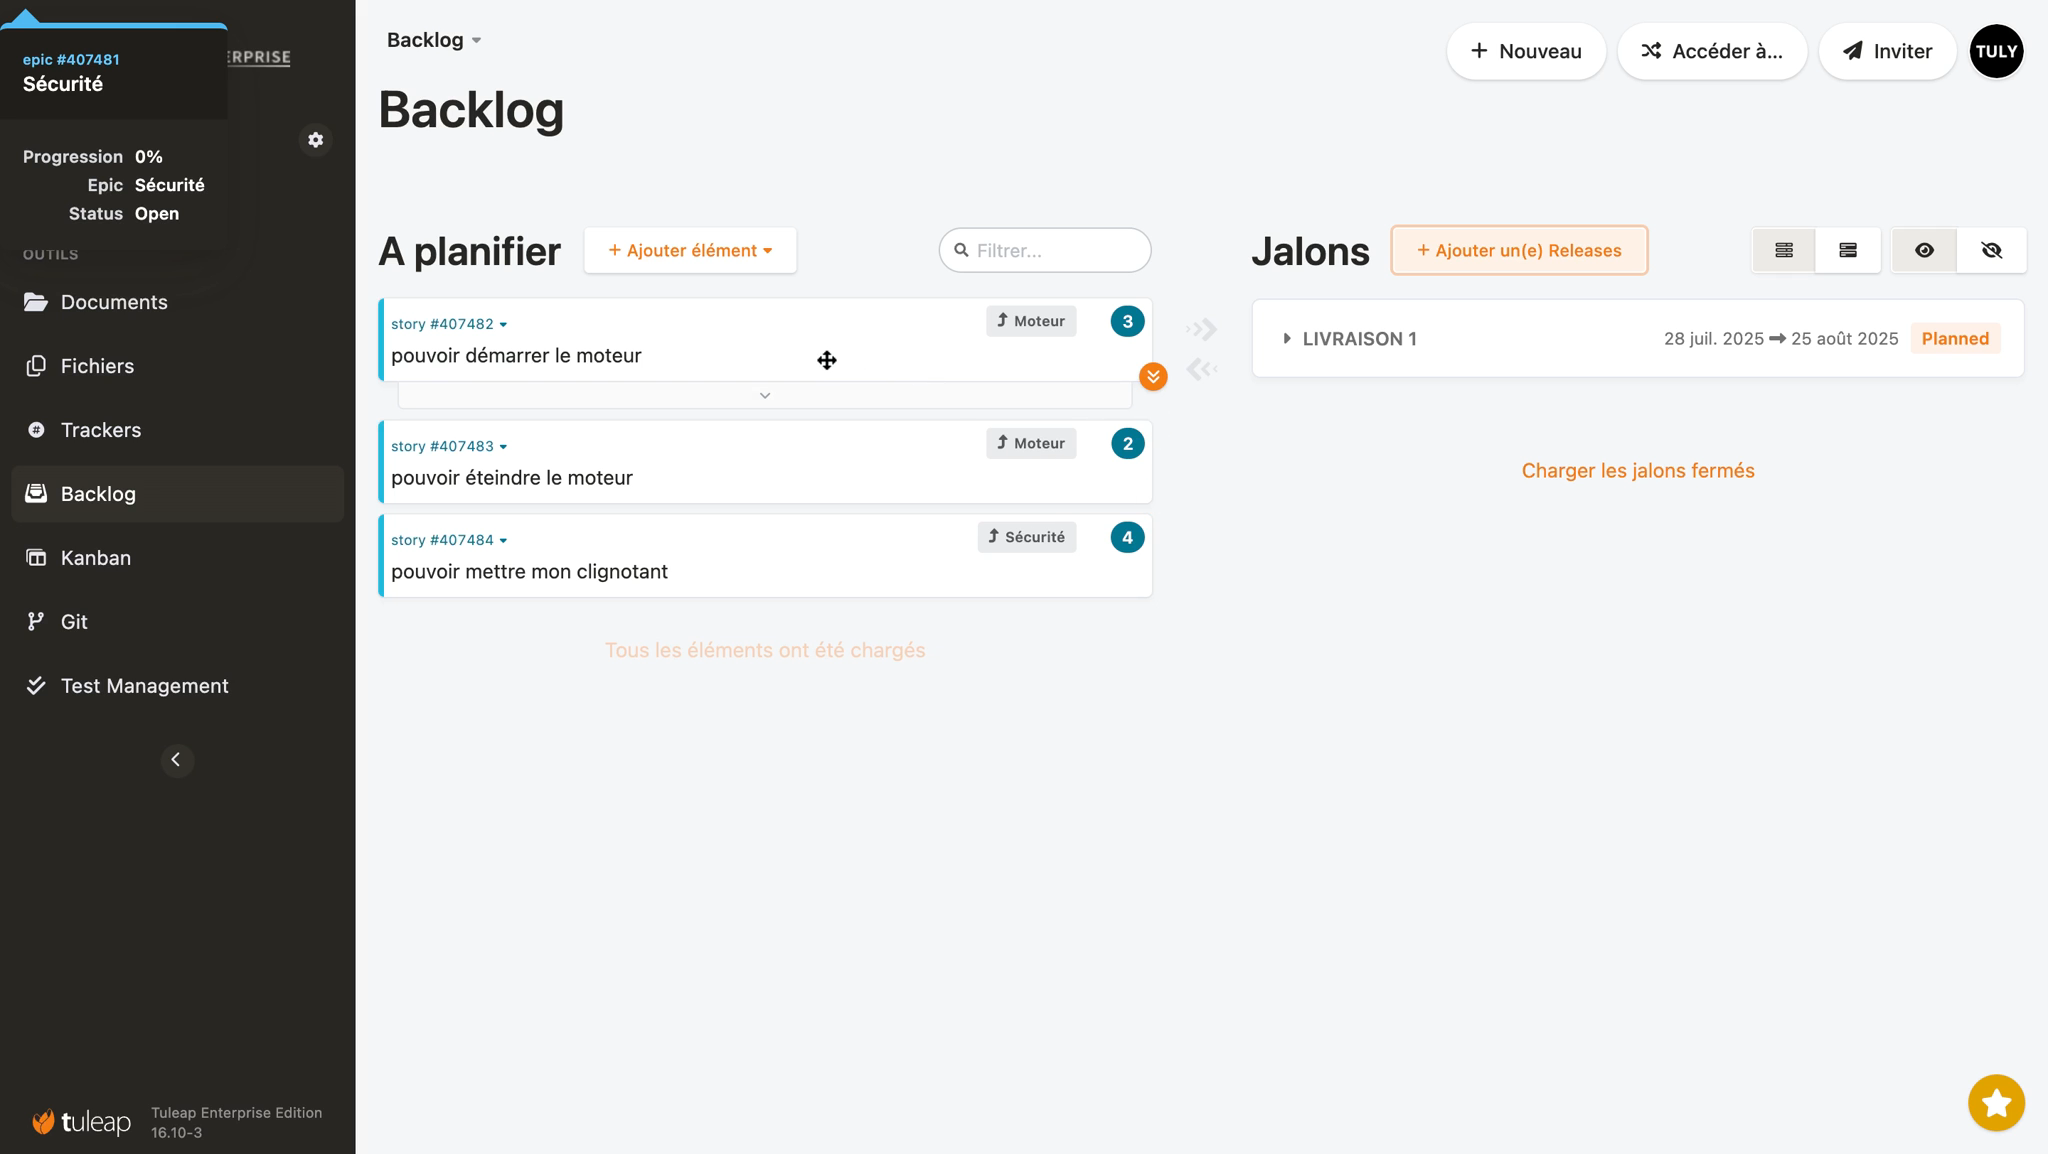Click the Moteur parent badge on story #407482

1031,321
